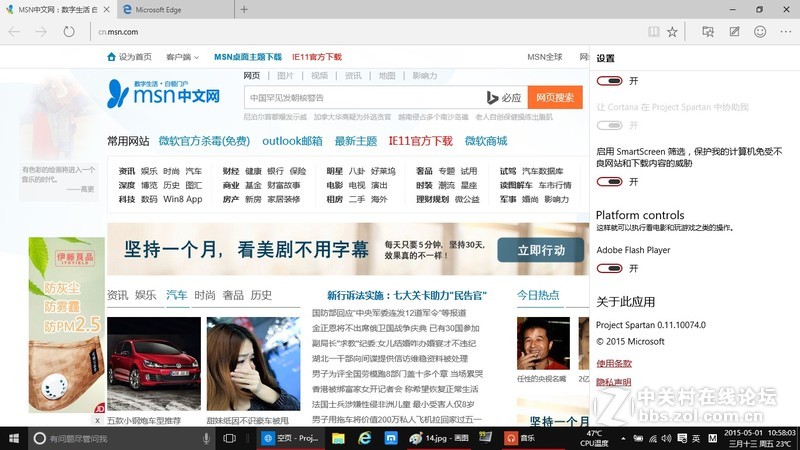Open 使用条款 link in settings
The image size is (800, 450).
click(614, 363)
